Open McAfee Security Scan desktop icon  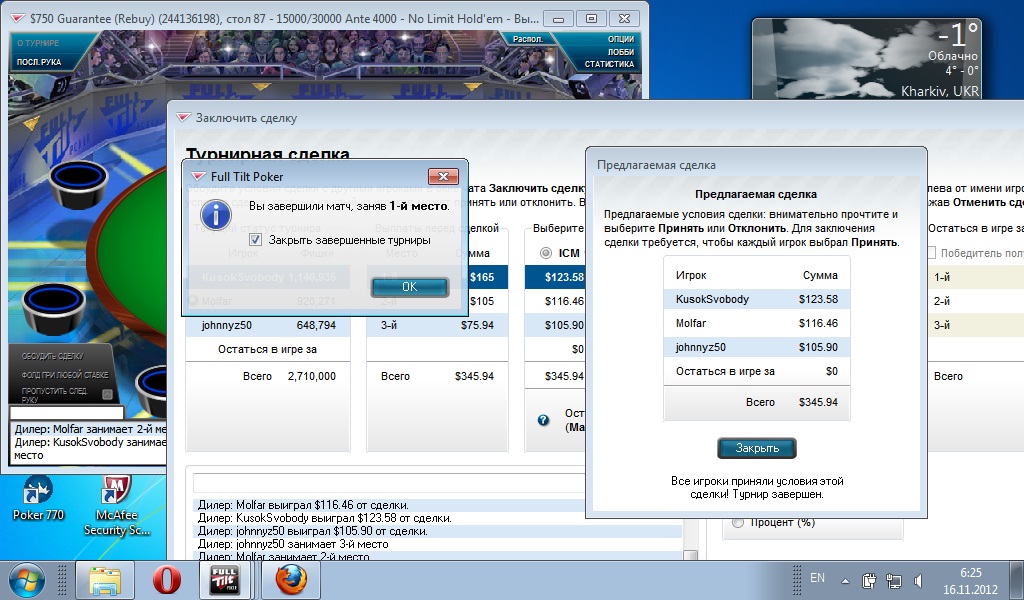pos(117,506)
